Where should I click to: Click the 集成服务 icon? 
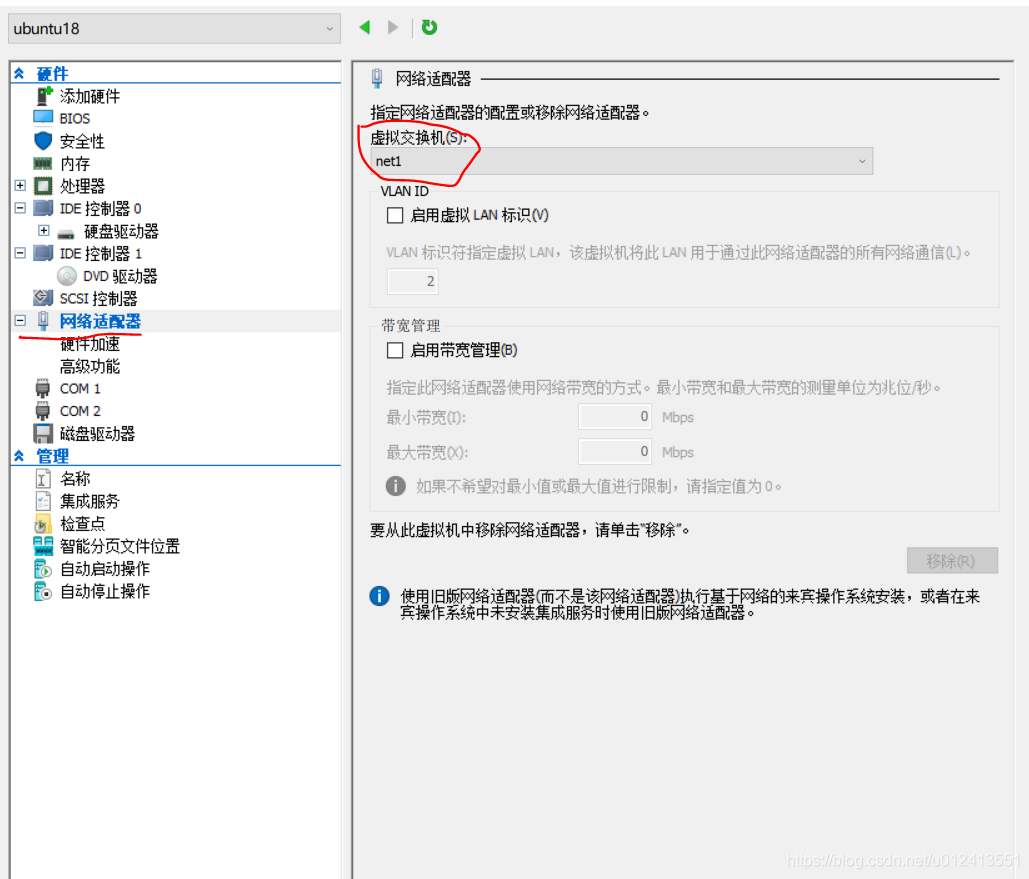tap(43, 502)
